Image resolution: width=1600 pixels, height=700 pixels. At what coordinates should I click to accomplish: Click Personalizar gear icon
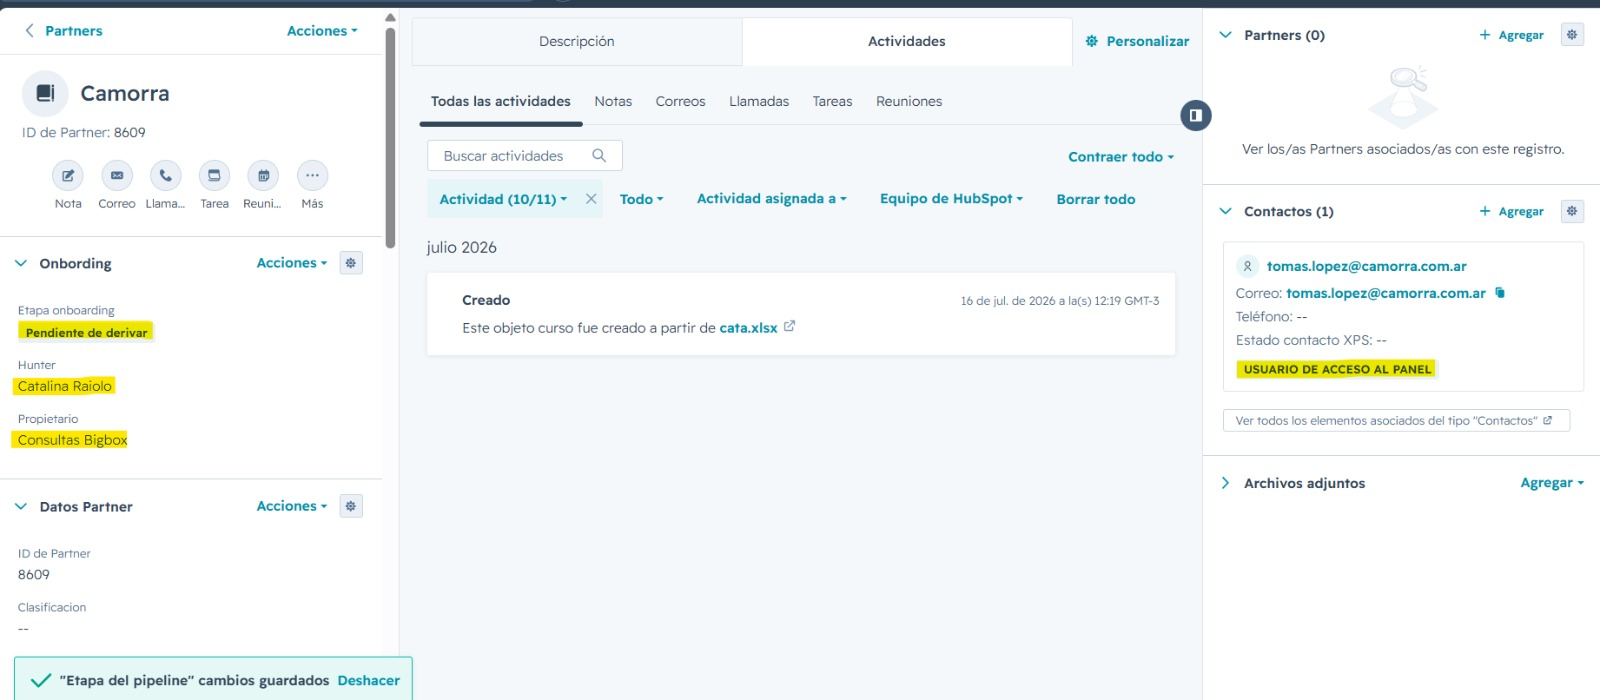(1092, 41)
